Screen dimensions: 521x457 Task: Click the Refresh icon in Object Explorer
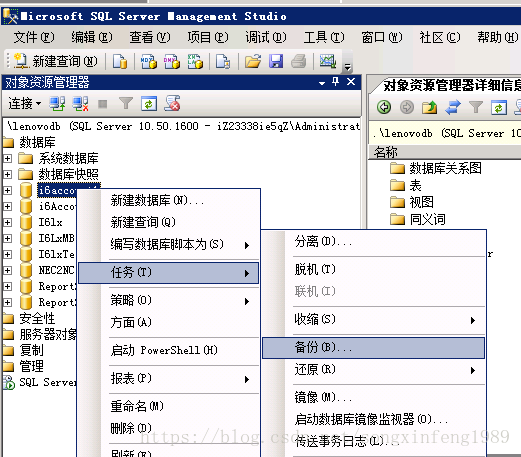click(149, 104)
